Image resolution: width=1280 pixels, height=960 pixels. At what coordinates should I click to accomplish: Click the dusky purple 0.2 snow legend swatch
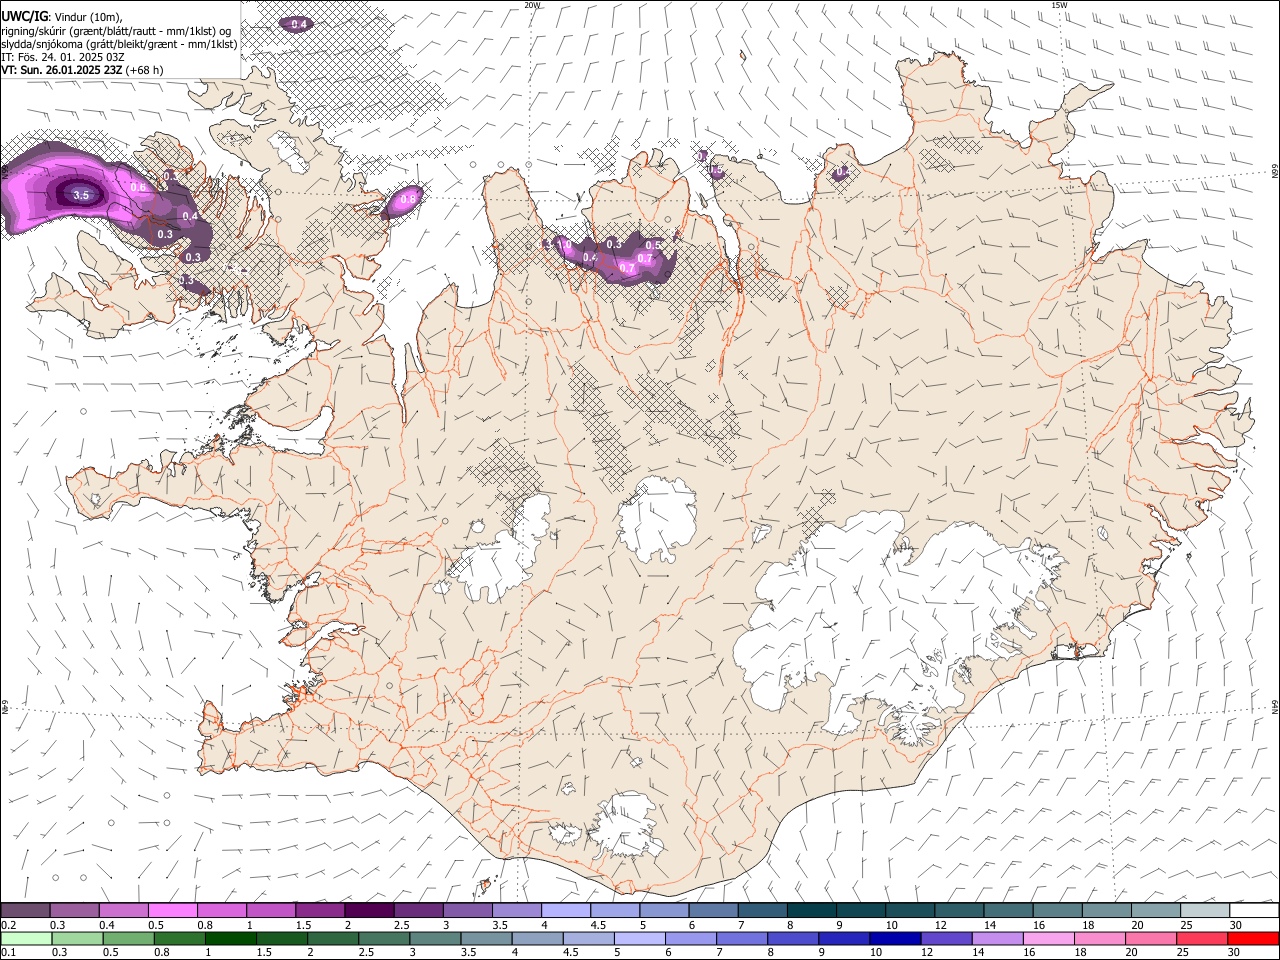pos(25,910)
